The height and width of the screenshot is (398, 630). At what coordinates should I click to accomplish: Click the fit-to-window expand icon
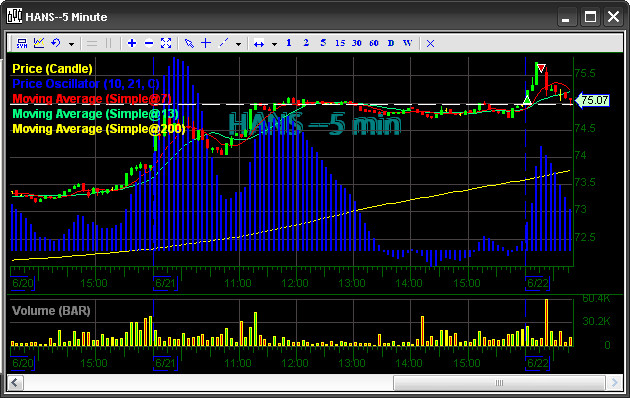166,43
